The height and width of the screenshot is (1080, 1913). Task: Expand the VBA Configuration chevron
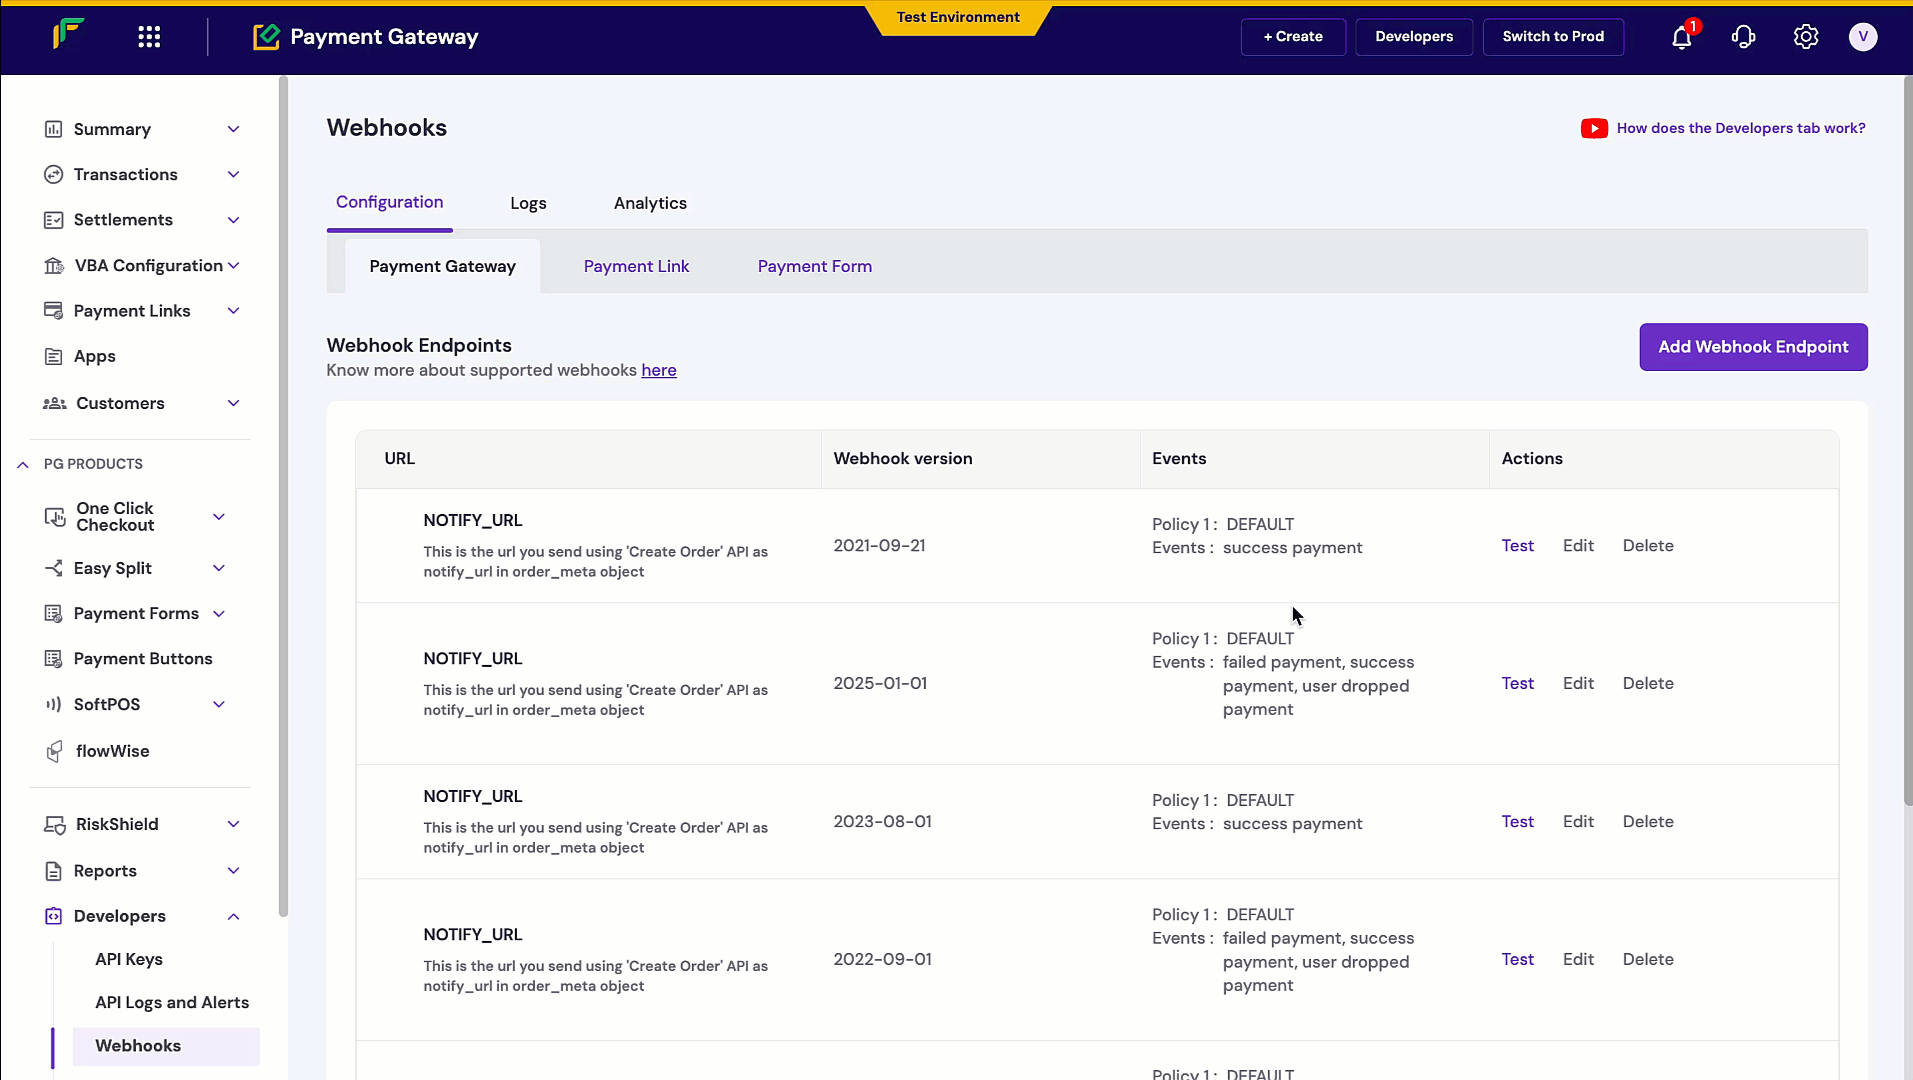[x=233, y=265]
